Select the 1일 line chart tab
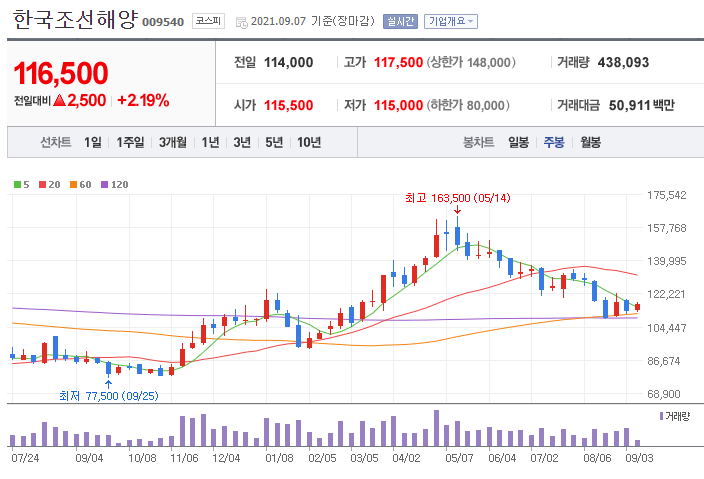 coord(92,142)
